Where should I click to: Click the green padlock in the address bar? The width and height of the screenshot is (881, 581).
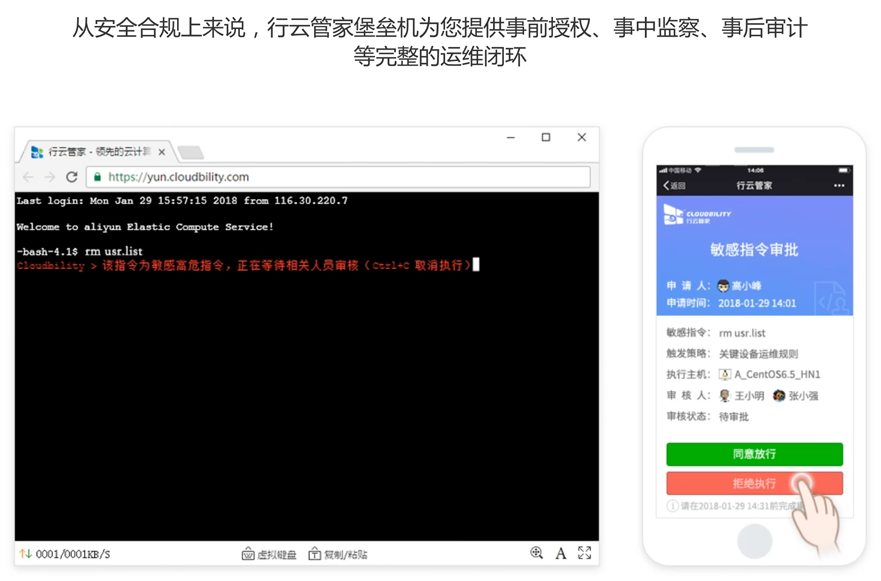coord(97,177)
